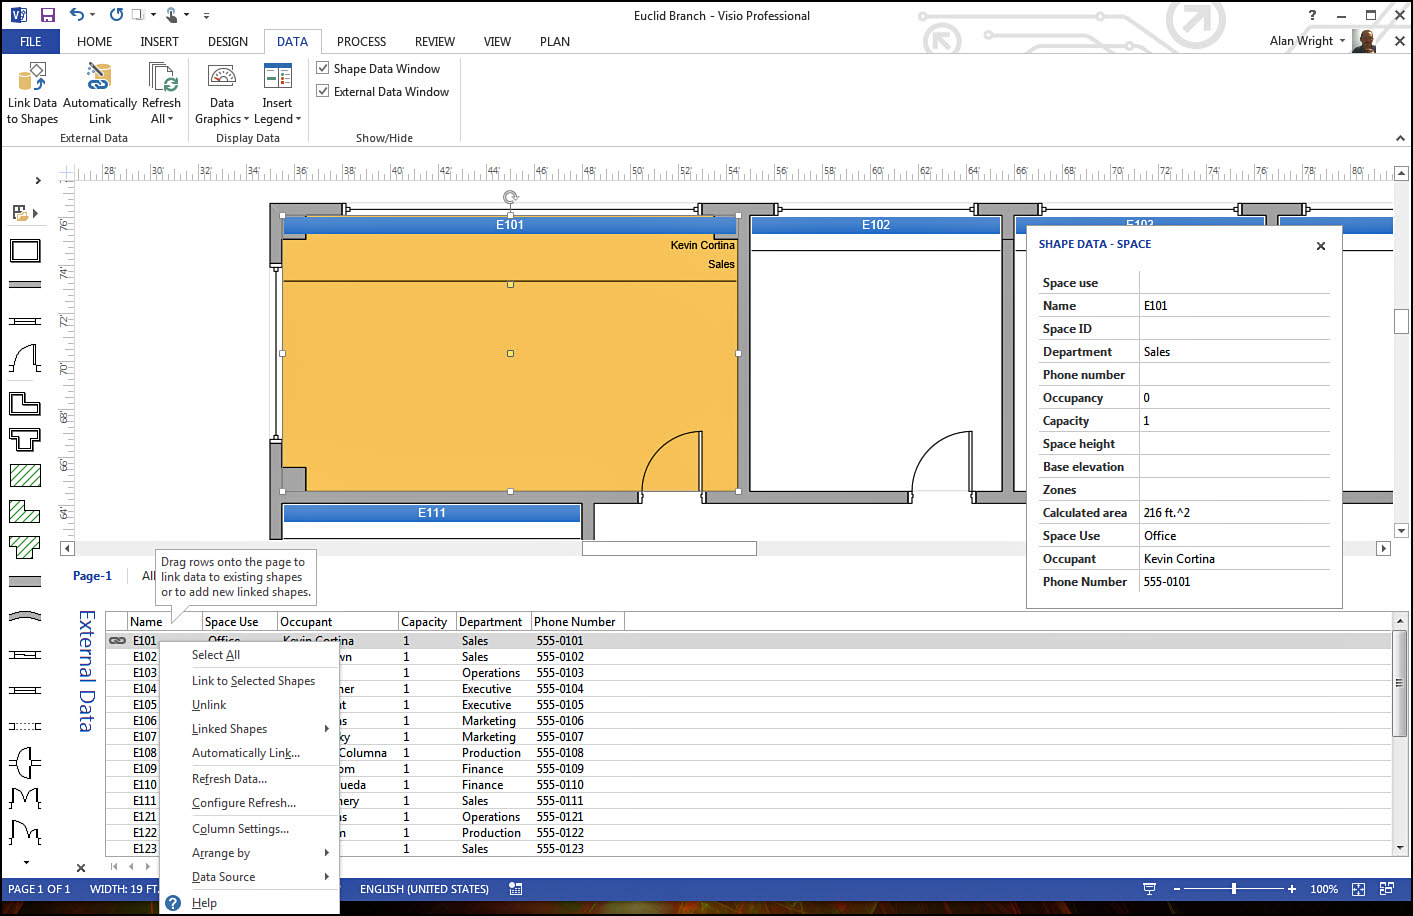Select the curved wall stencil shape
The image size is (1413, 916).
(25, 616)
